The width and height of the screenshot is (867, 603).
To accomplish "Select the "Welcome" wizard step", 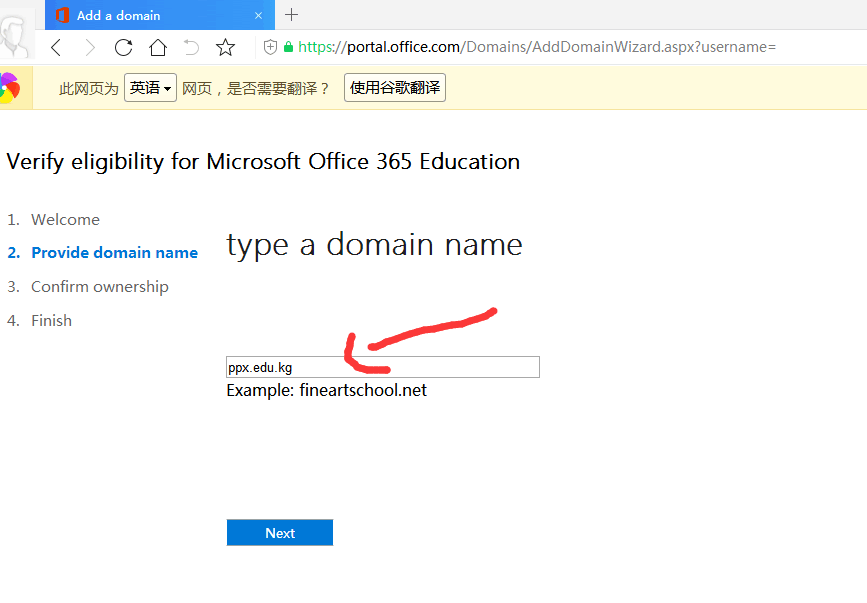I will point(65,220).
